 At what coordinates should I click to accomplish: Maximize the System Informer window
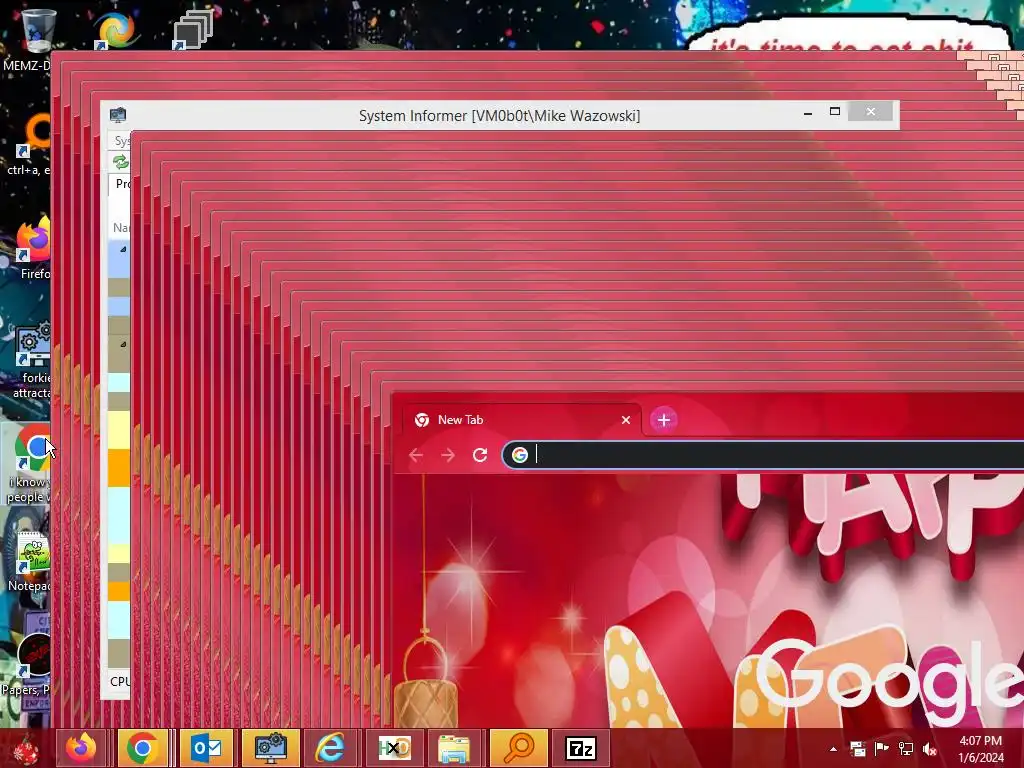pos(835,112)
